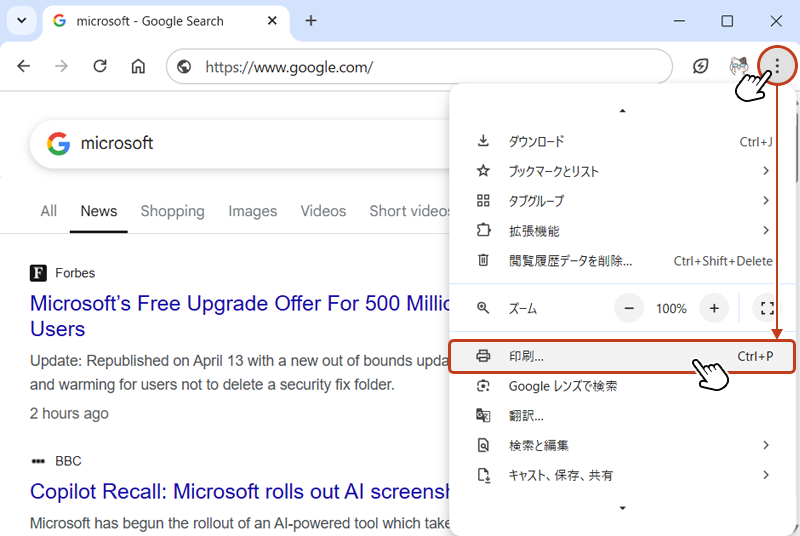Open the tab search dropdown arrow

point(21,20)
